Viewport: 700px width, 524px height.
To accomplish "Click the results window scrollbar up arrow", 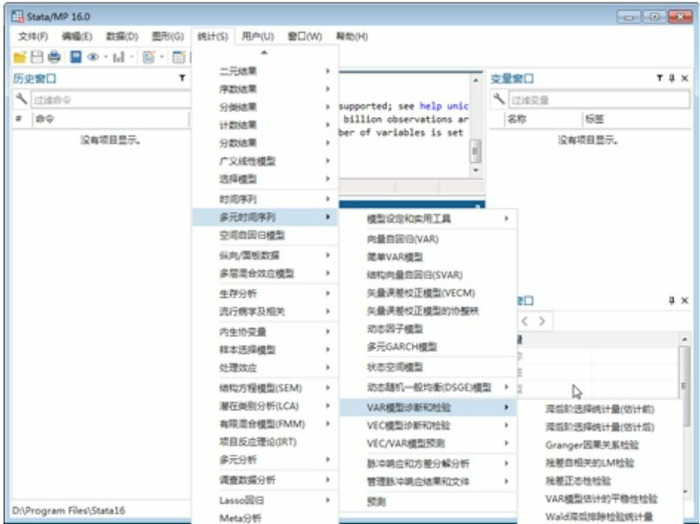I will 475,80.
